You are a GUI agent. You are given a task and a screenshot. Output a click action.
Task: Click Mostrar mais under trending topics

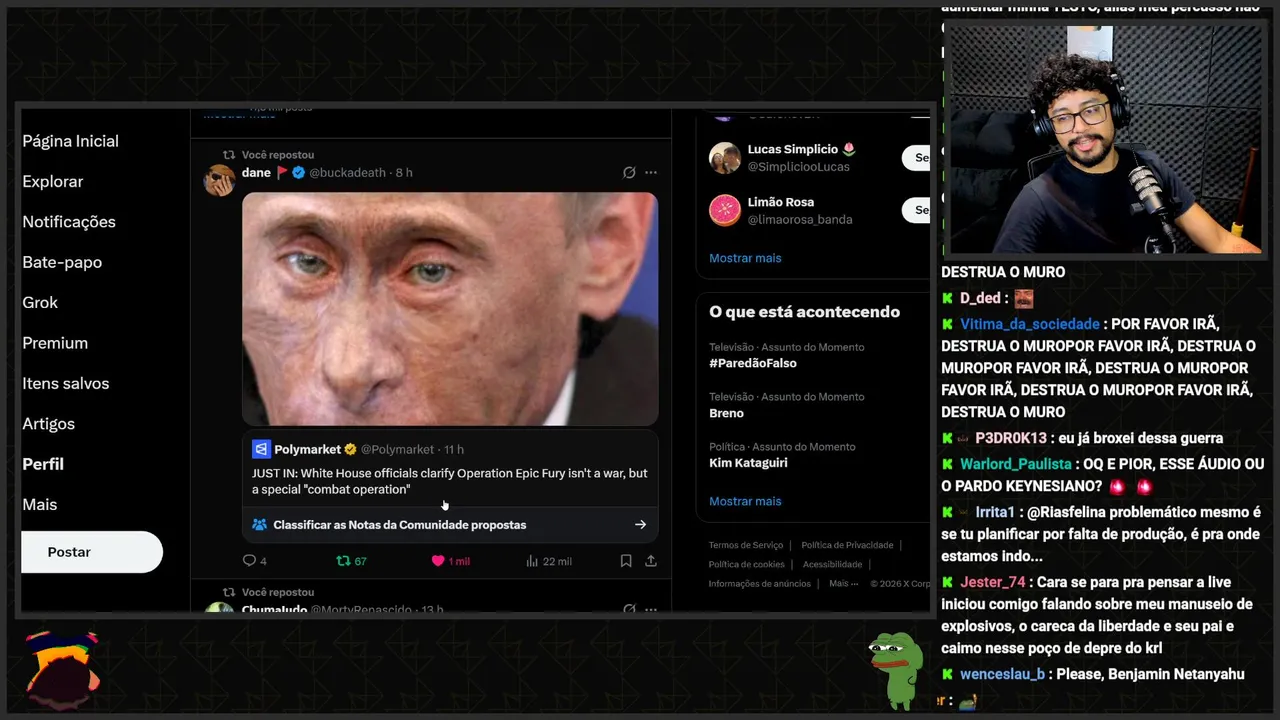(745, 501)
